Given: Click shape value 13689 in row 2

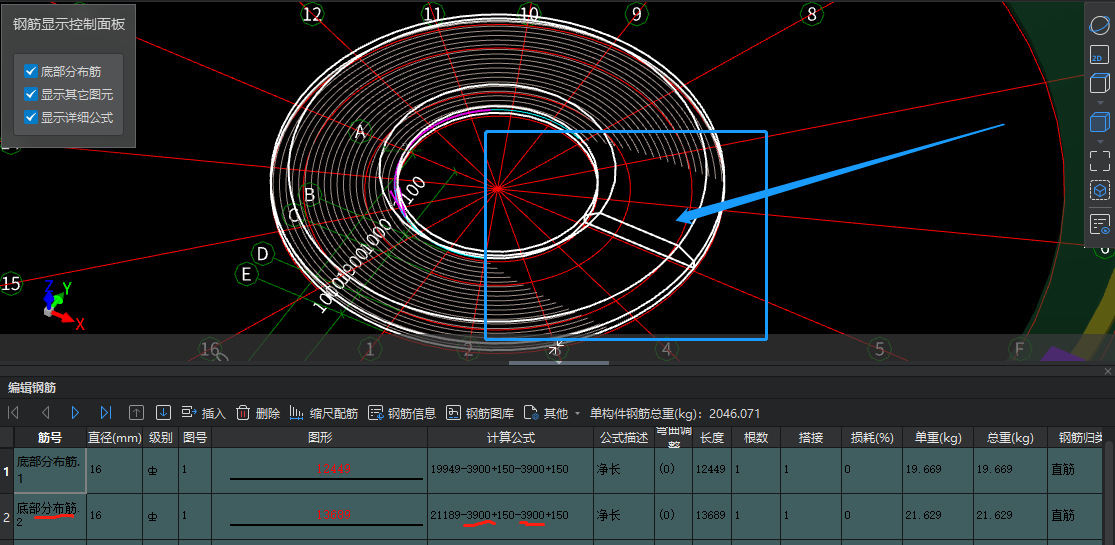Looking at the screenshot, I should point(333,514).
